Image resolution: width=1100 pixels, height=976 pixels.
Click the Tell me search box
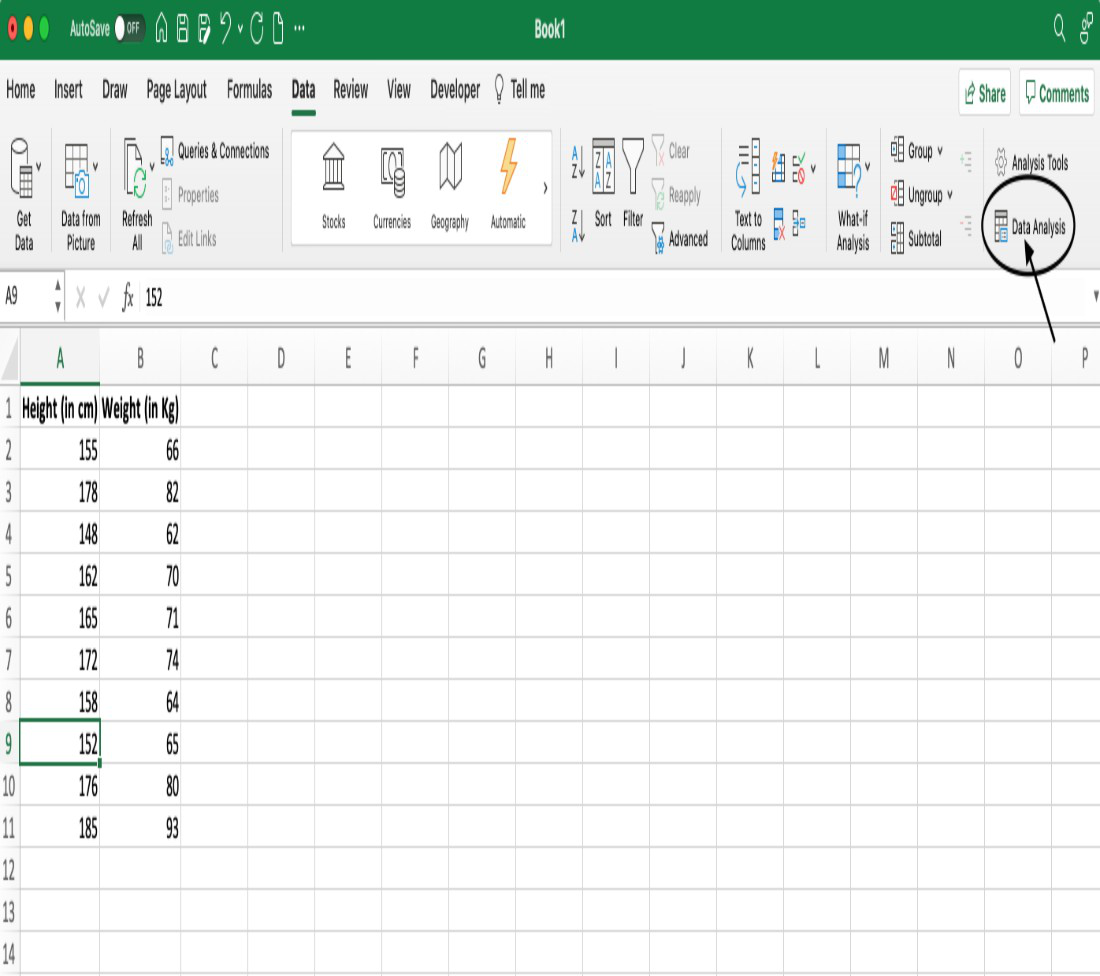click(520, 90)
